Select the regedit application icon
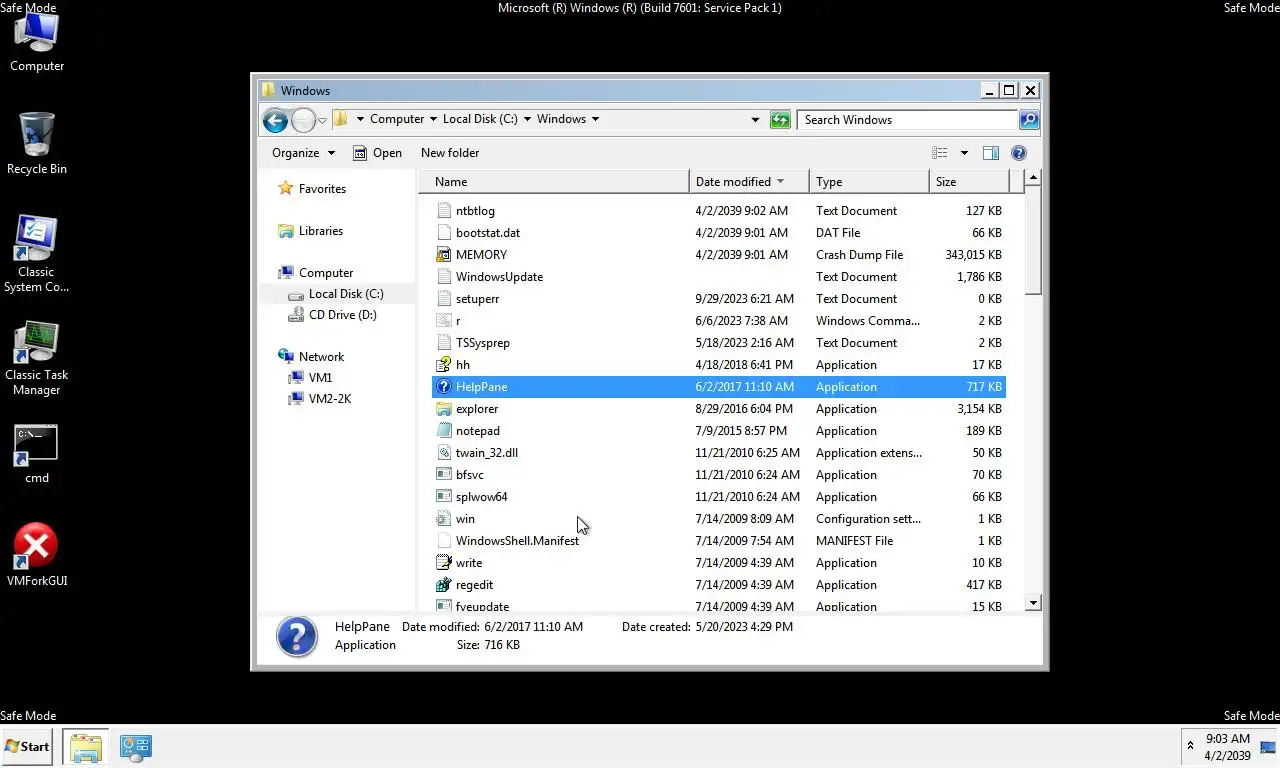The image size is (1280, 768). (445, 585)
